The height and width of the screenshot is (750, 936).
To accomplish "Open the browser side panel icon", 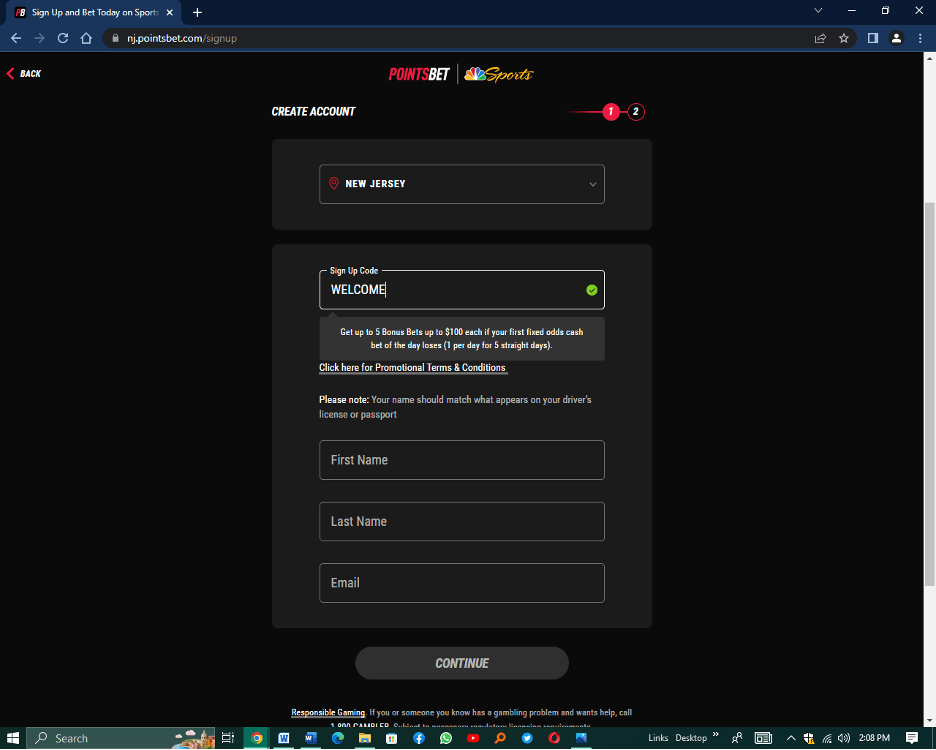I will point(872,38).
